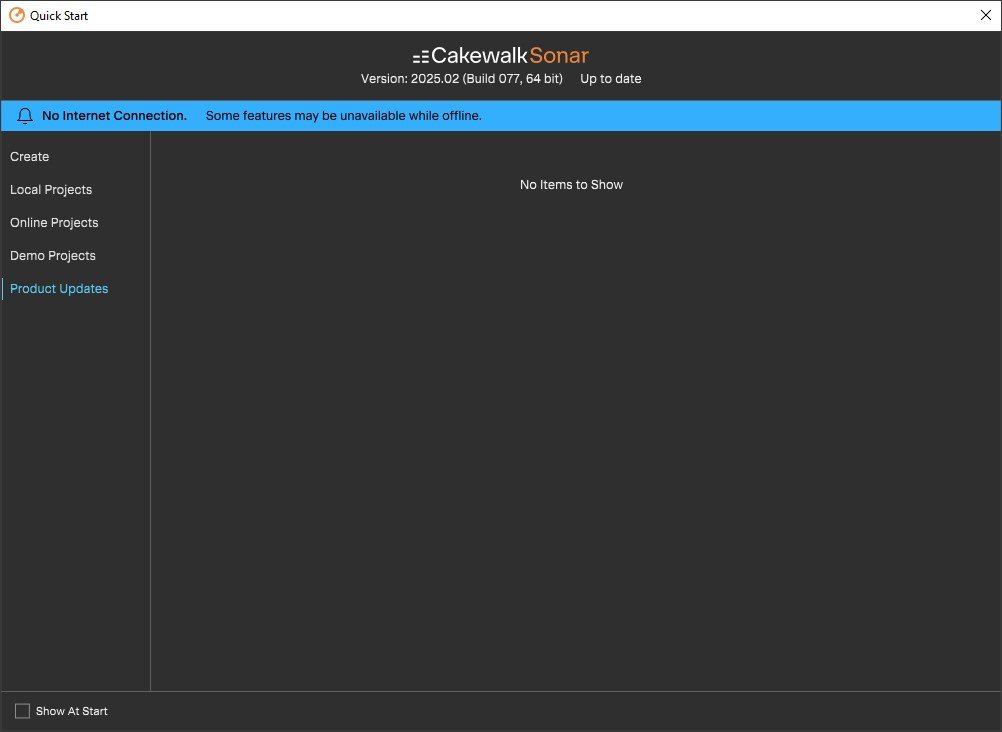Open the Demo Projects list
1002x732 pixels.
click(53, 256)
